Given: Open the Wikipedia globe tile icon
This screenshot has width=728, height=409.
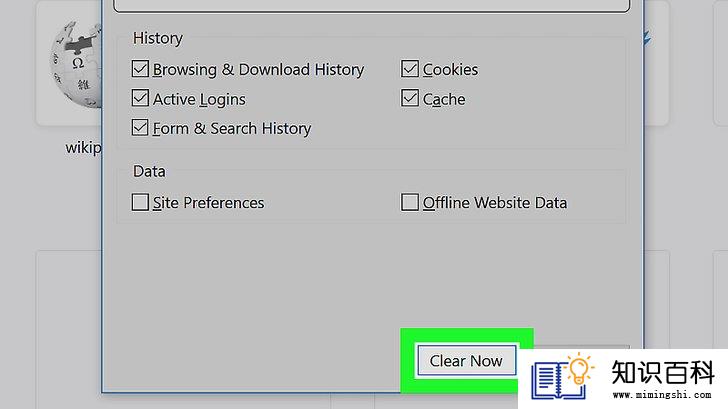Looking at the screenshot, I should click(x=76, y=65).
